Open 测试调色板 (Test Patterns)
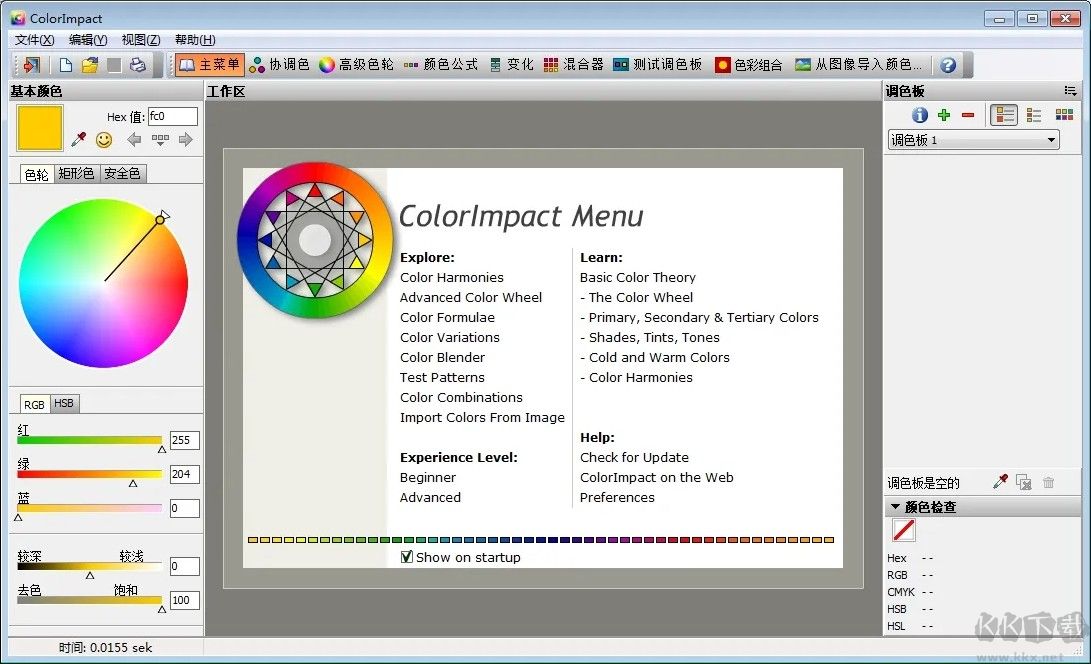This screenshot has width=1091, height=664. point(665,64)
